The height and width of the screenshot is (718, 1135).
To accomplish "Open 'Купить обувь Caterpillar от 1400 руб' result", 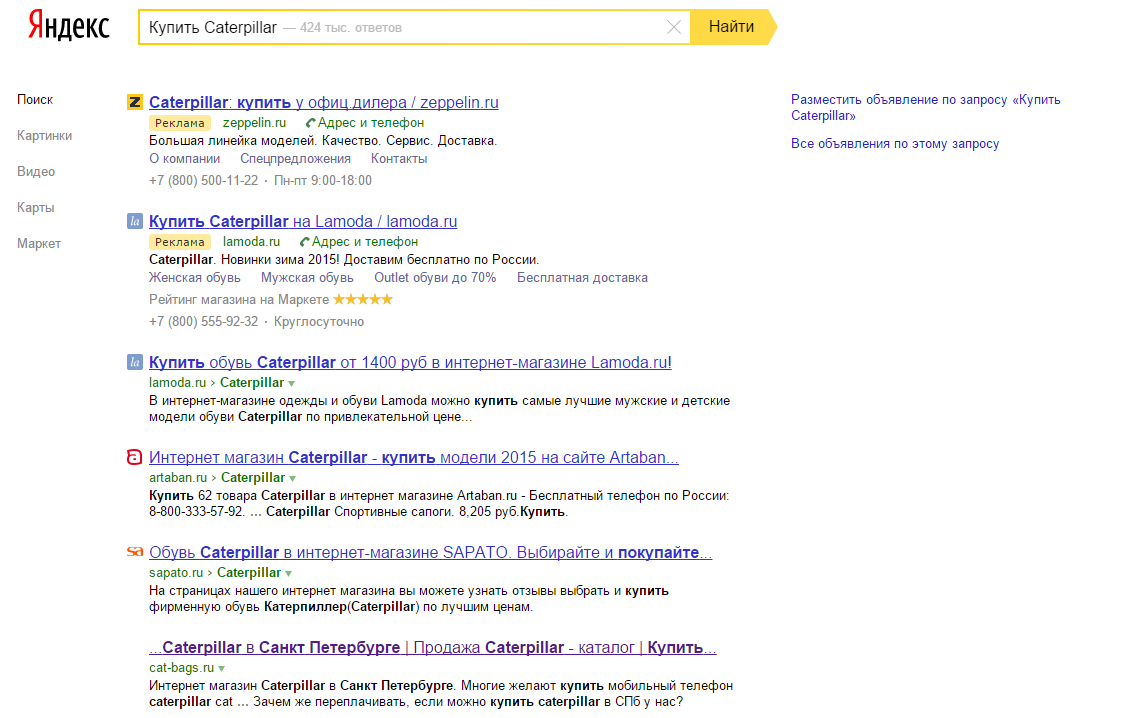I will [x=410, y=362].
